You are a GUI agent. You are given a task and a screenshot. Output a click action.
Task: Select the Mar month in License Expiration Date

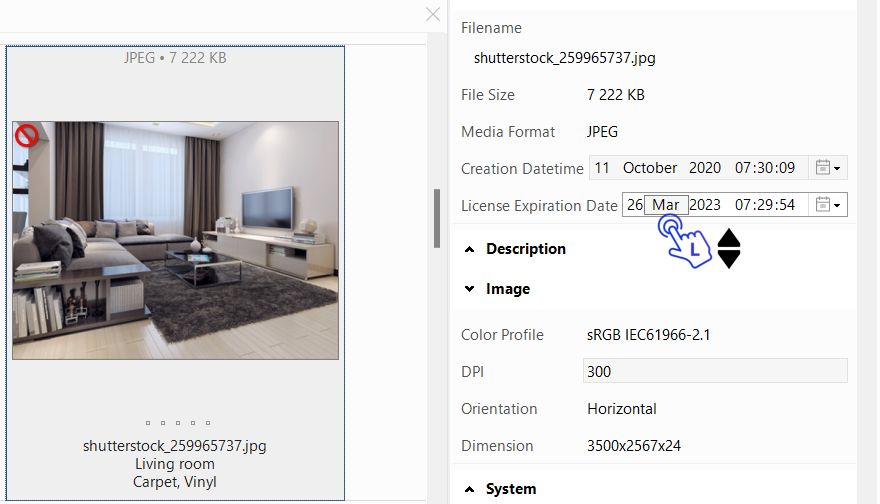click(666, 205)
